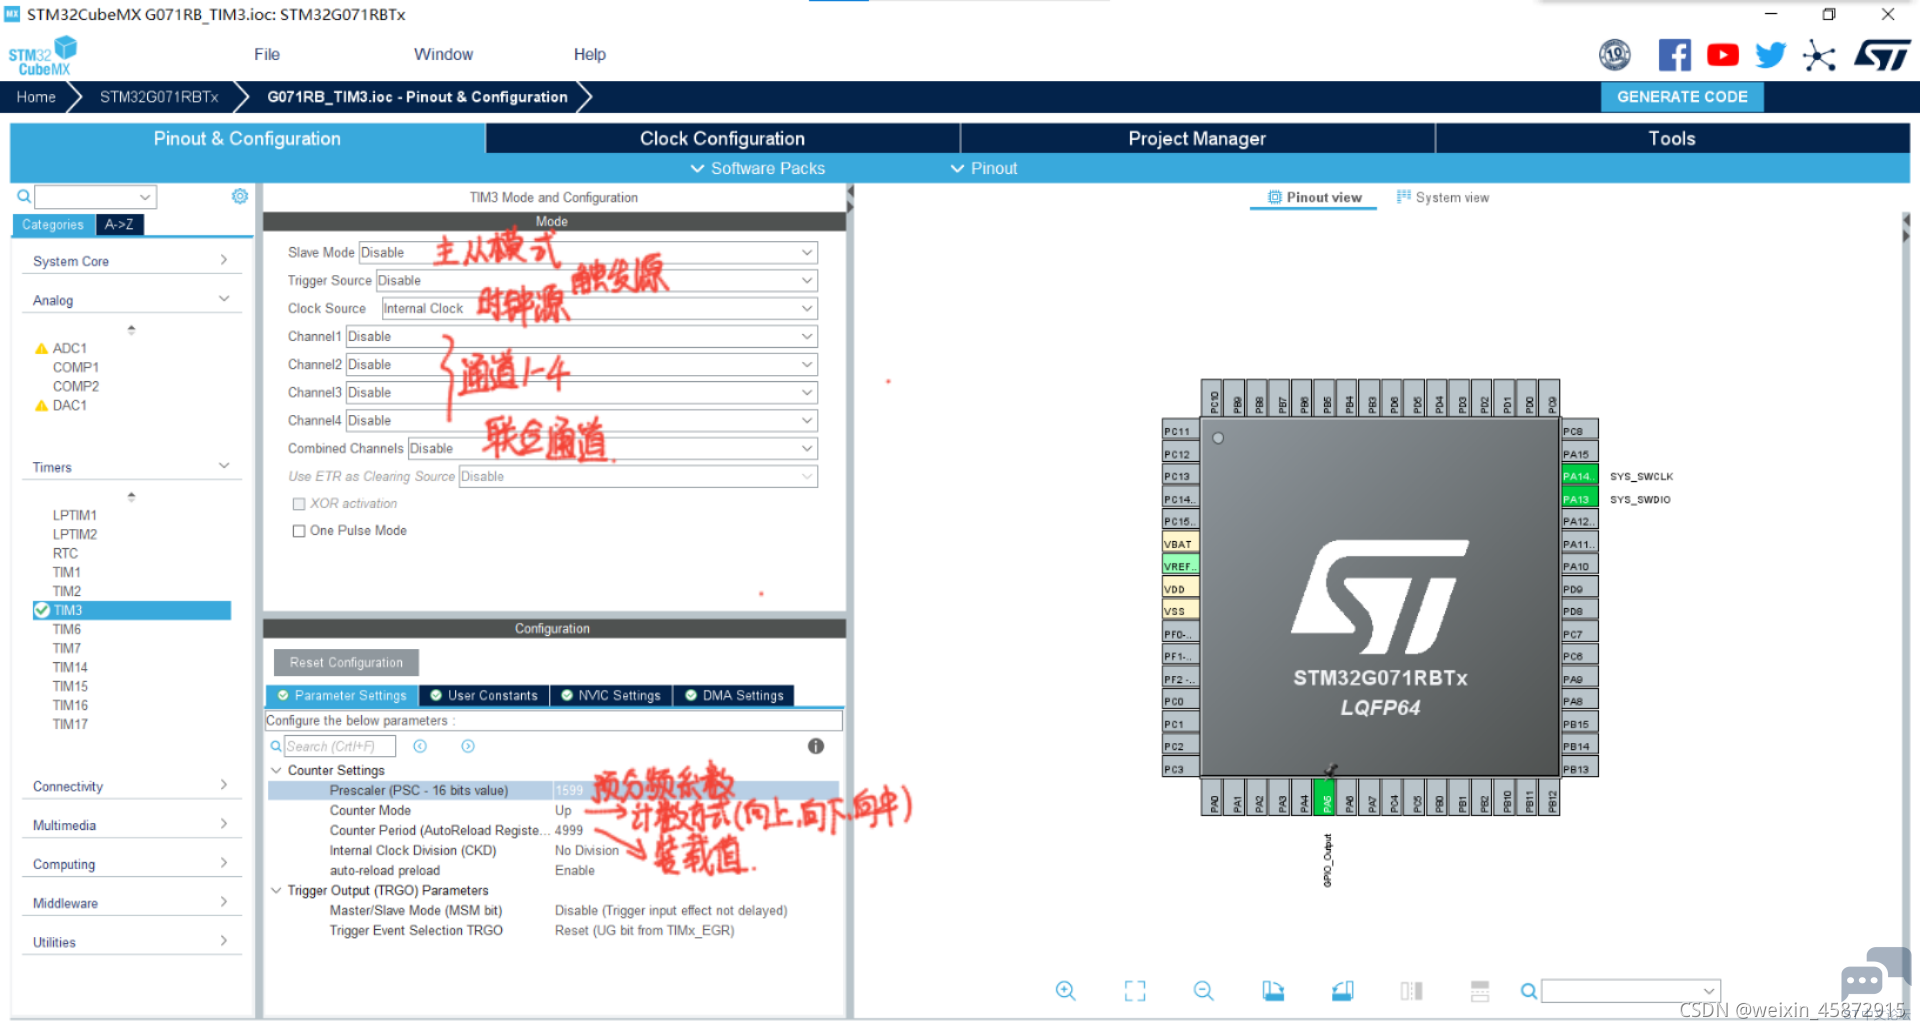Switch to System view
This screenshot has width=1920, height=1030.
pos(1443,198)
